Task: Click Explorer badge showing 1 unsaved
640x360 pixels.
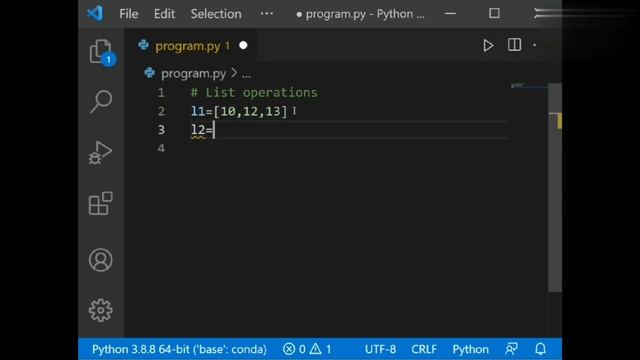Action: (x=109, y=60)
